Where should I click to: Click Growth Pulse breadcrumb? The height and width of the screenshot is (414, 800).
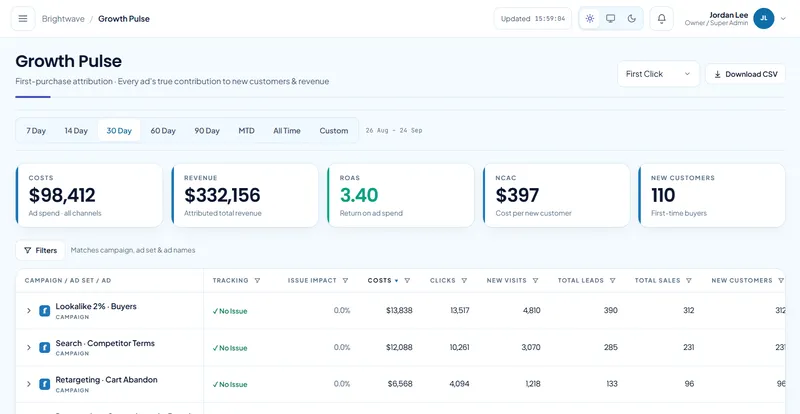pos(124,19)
